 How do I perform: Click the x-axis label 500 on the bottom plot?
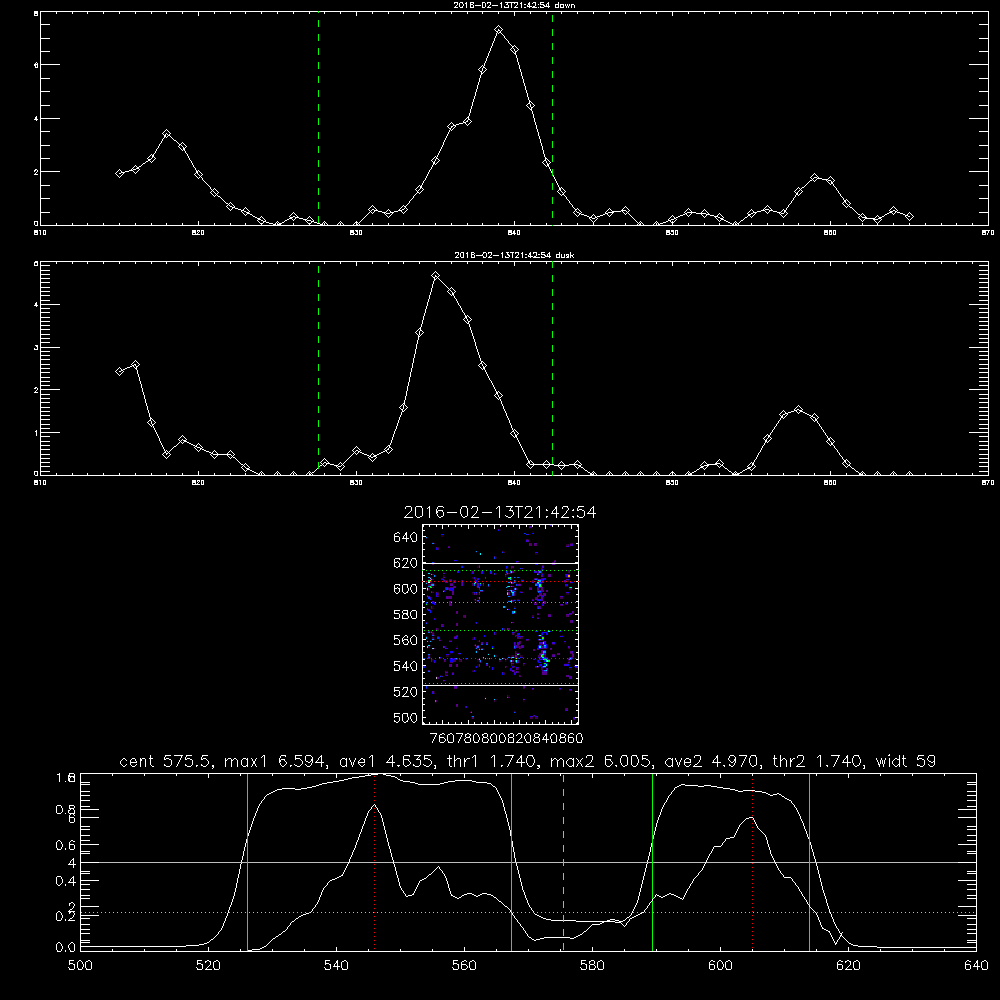tap(80, 966)
